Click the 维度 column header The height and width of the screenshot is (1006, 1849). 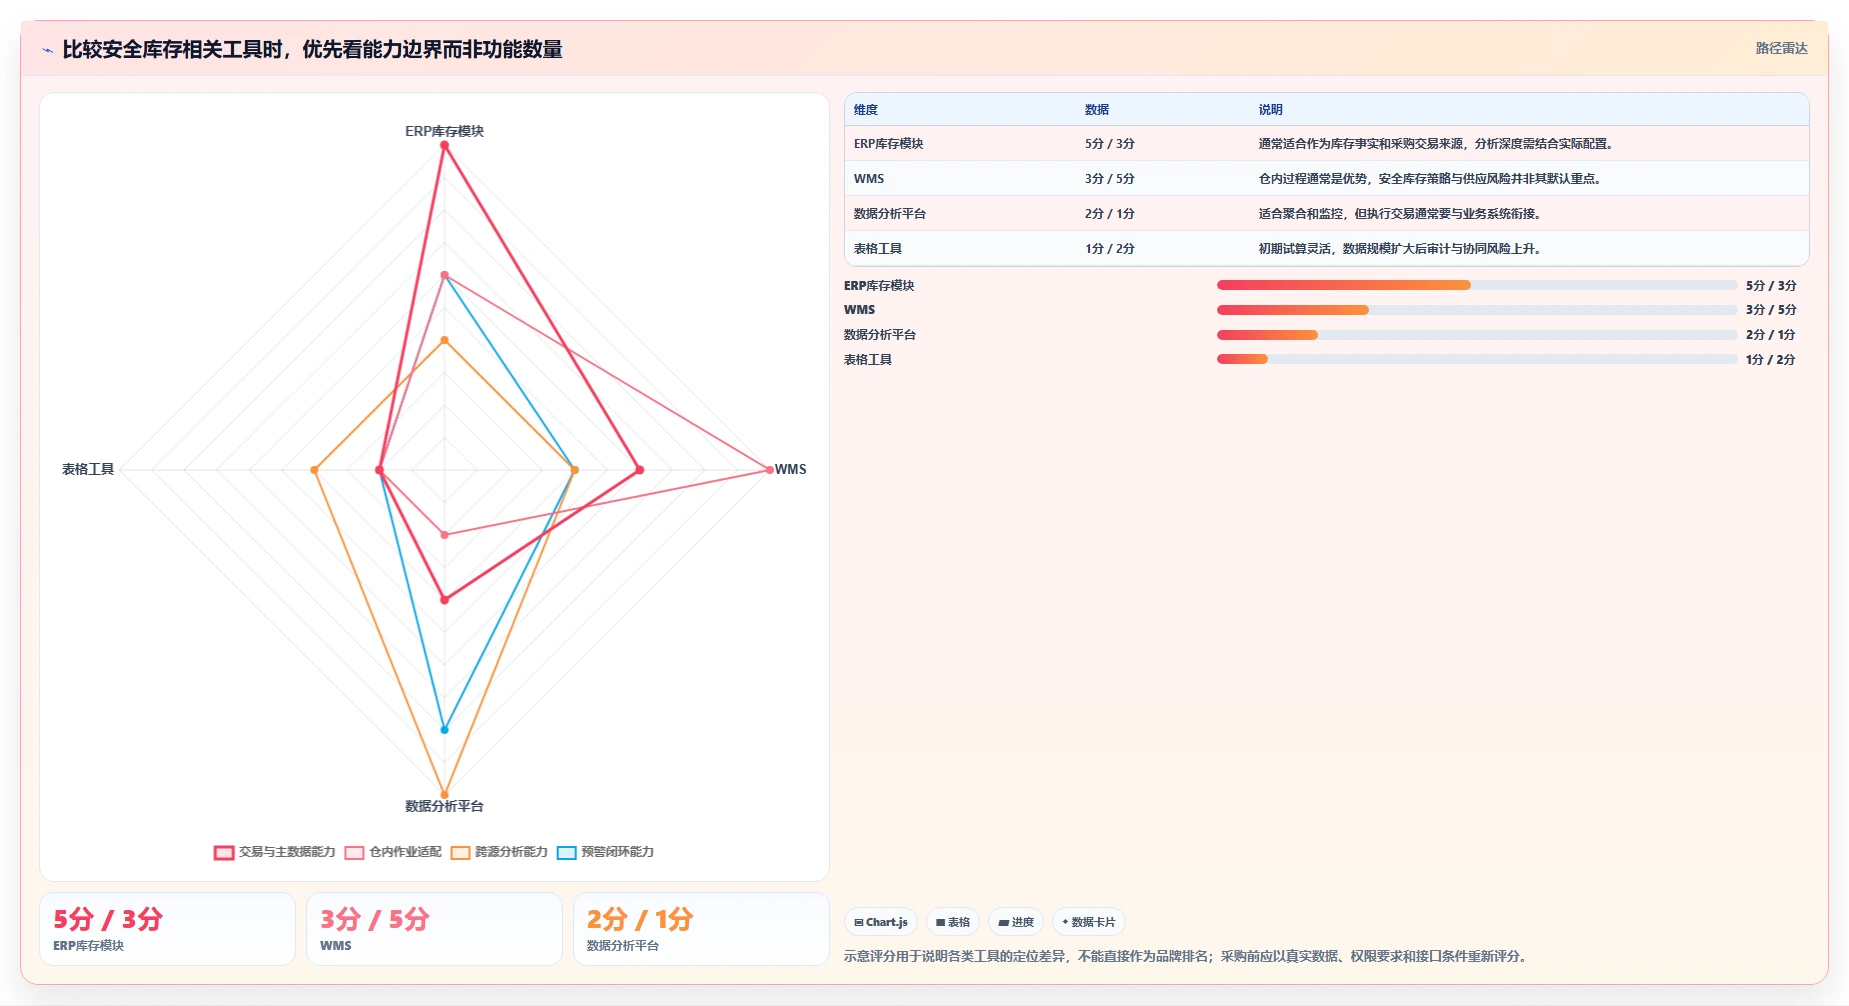[x=866, y=110]
